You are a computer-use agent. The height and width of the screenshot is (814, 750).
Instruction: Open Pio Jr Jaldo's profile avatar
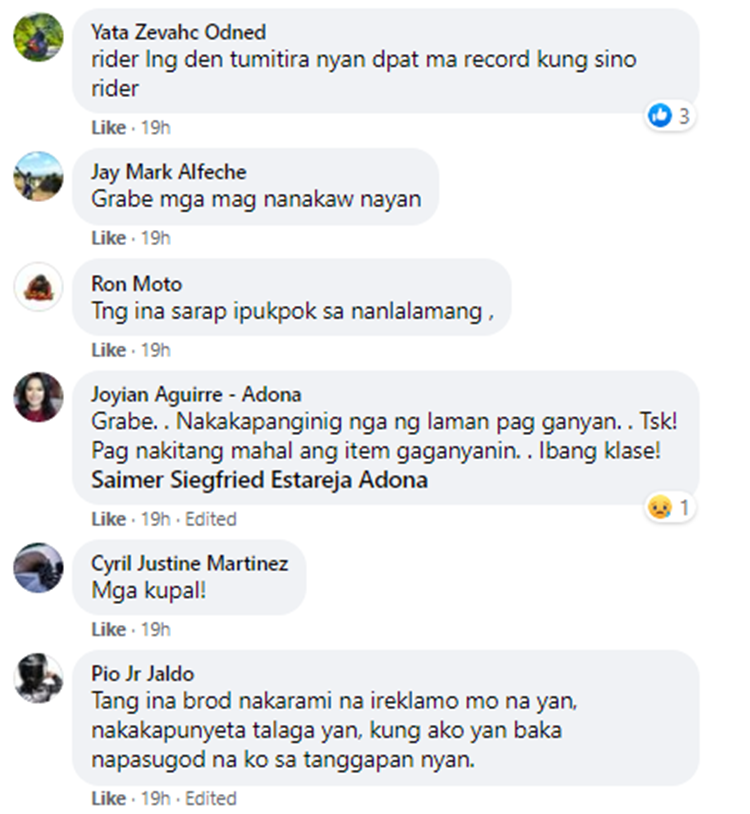(38, 678)
